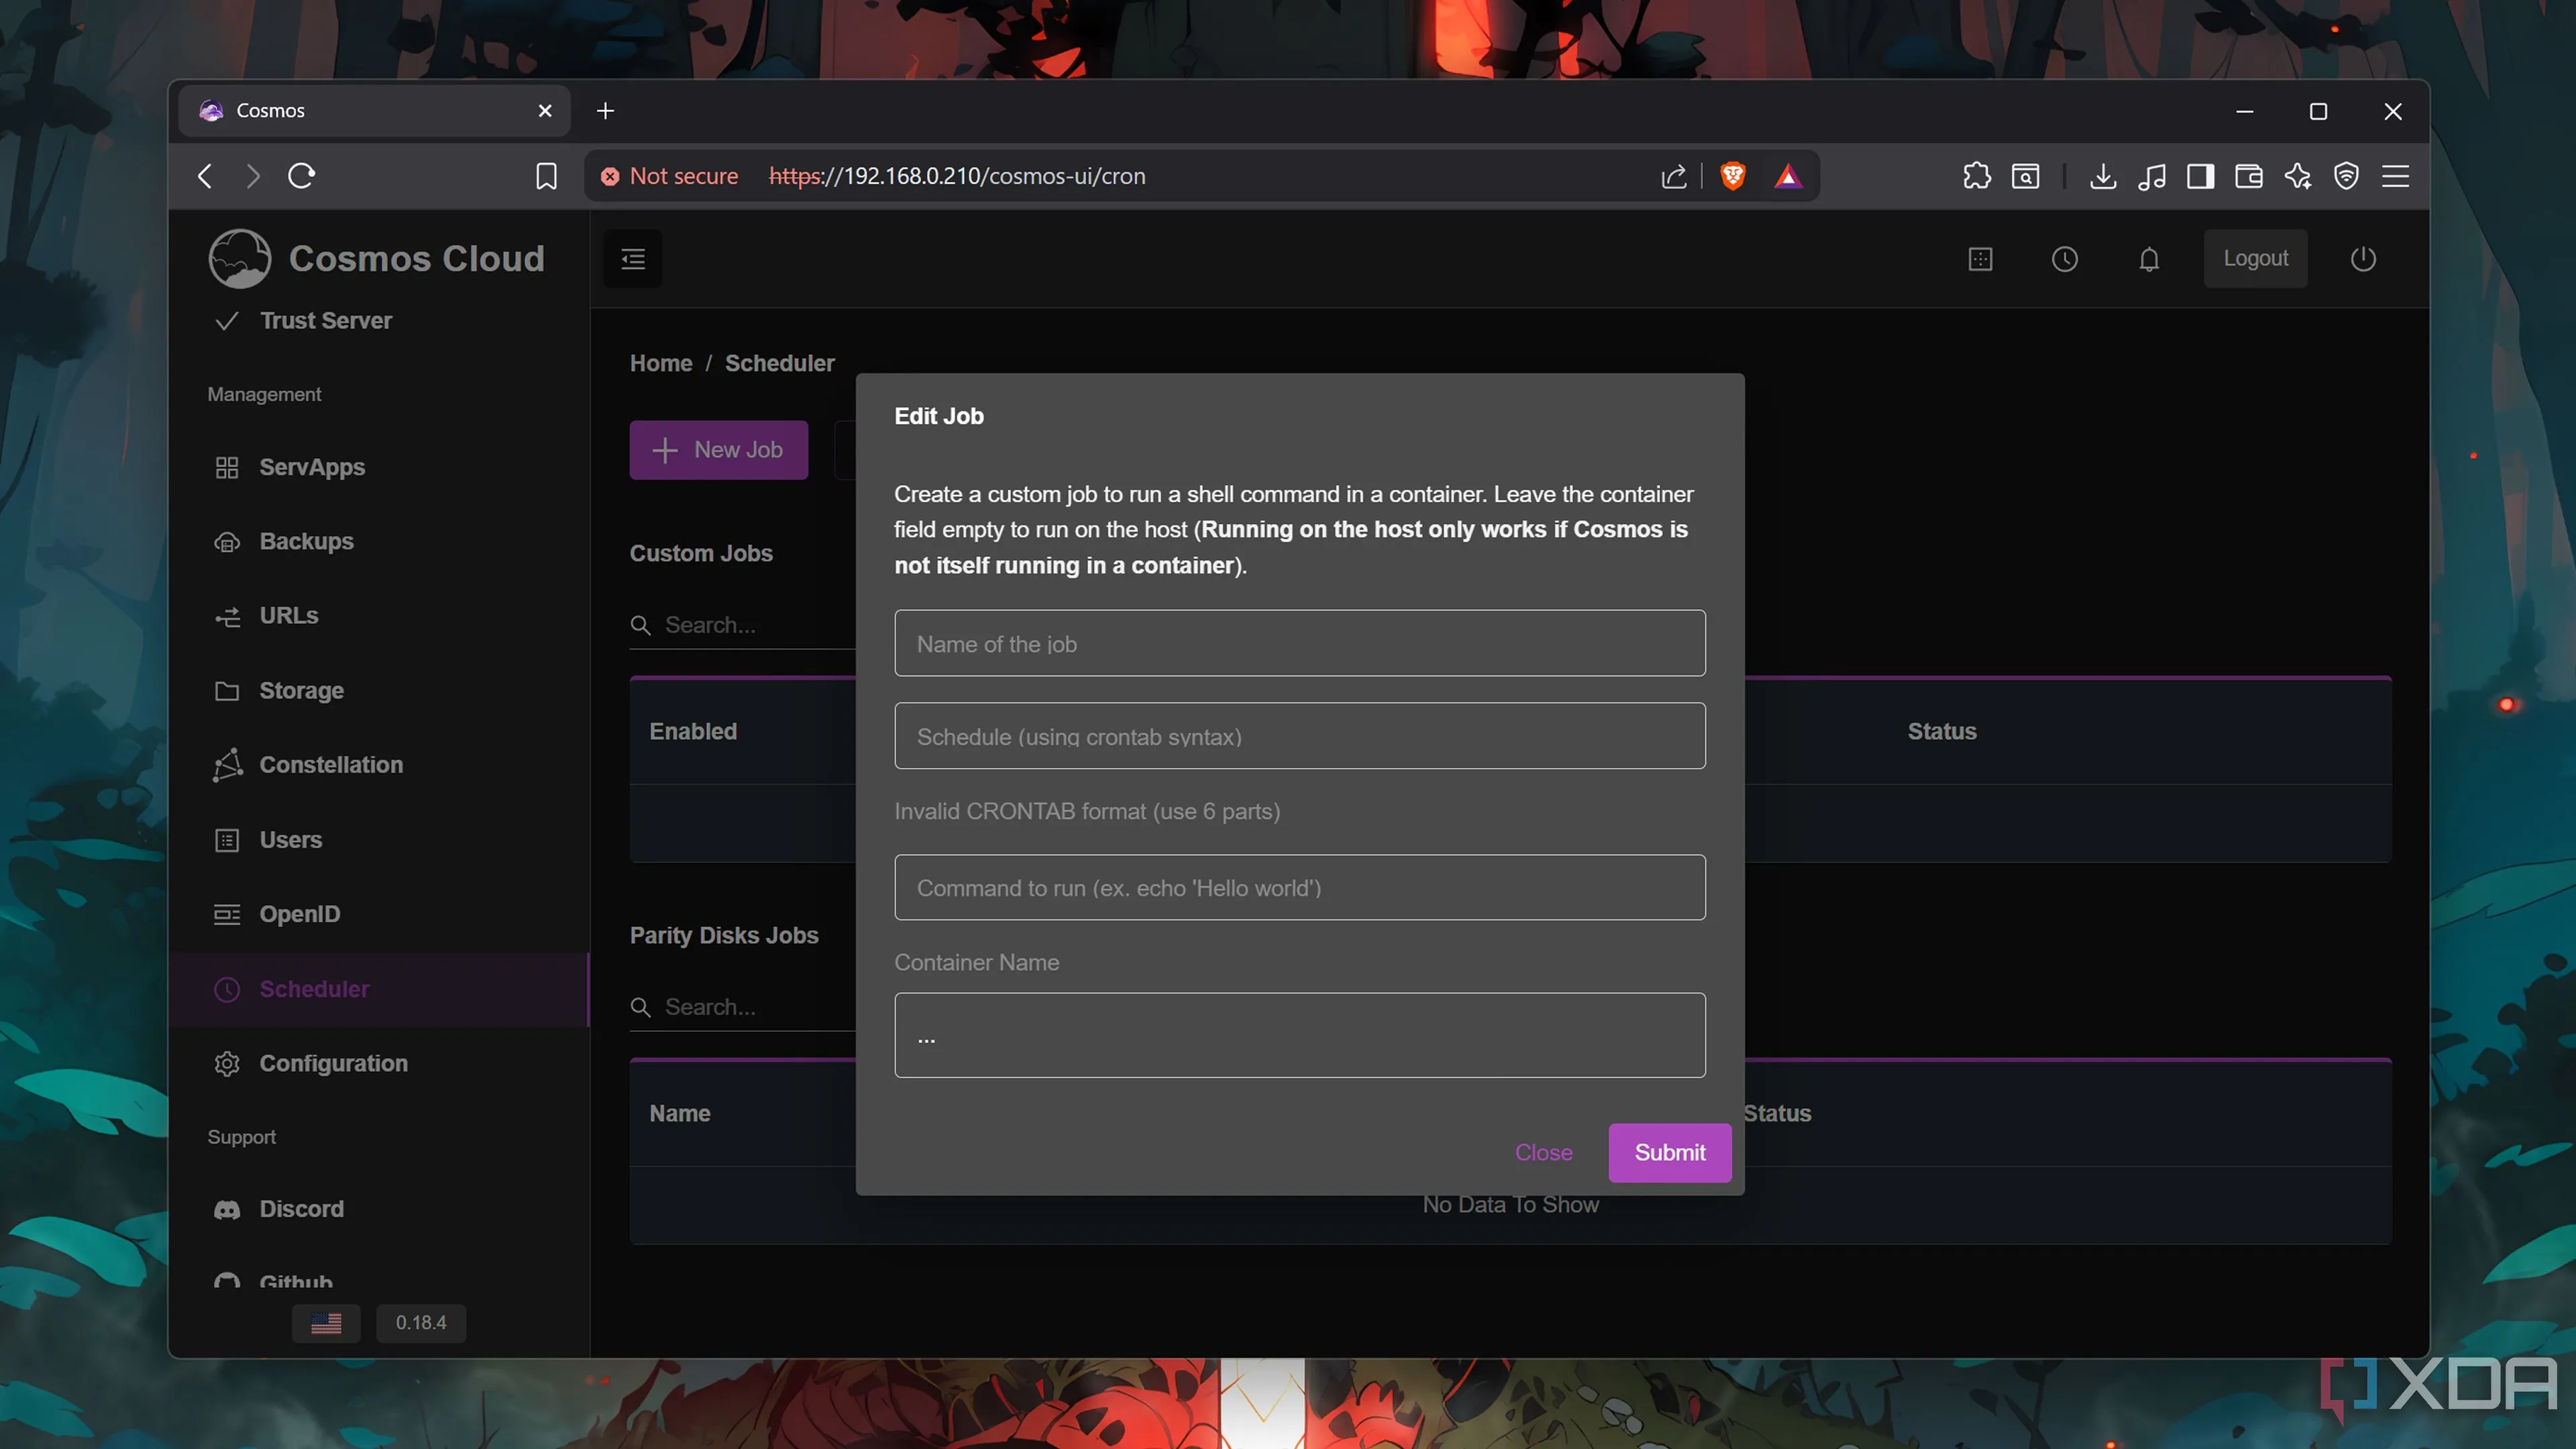Image resolution: width=2576 pixels, height=1449 pixels.
Task: Submit the Edit Job form
Action: point(1669,1152)
